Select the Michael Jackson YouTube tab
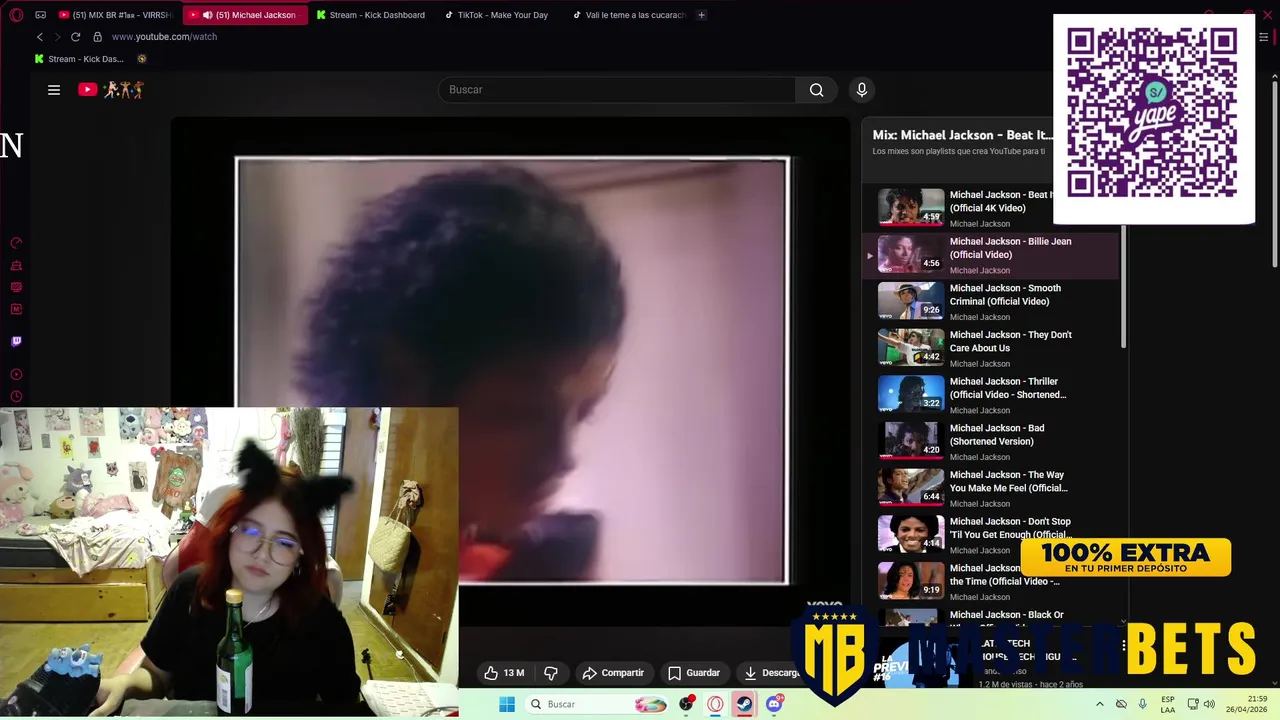 245,15
